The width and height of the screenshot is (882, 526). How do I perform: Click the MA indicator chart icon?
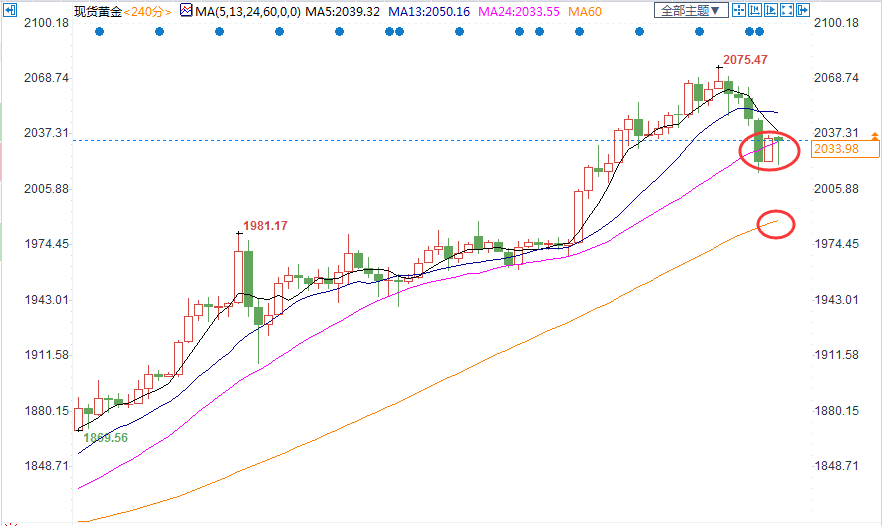(x=185, y=11)
